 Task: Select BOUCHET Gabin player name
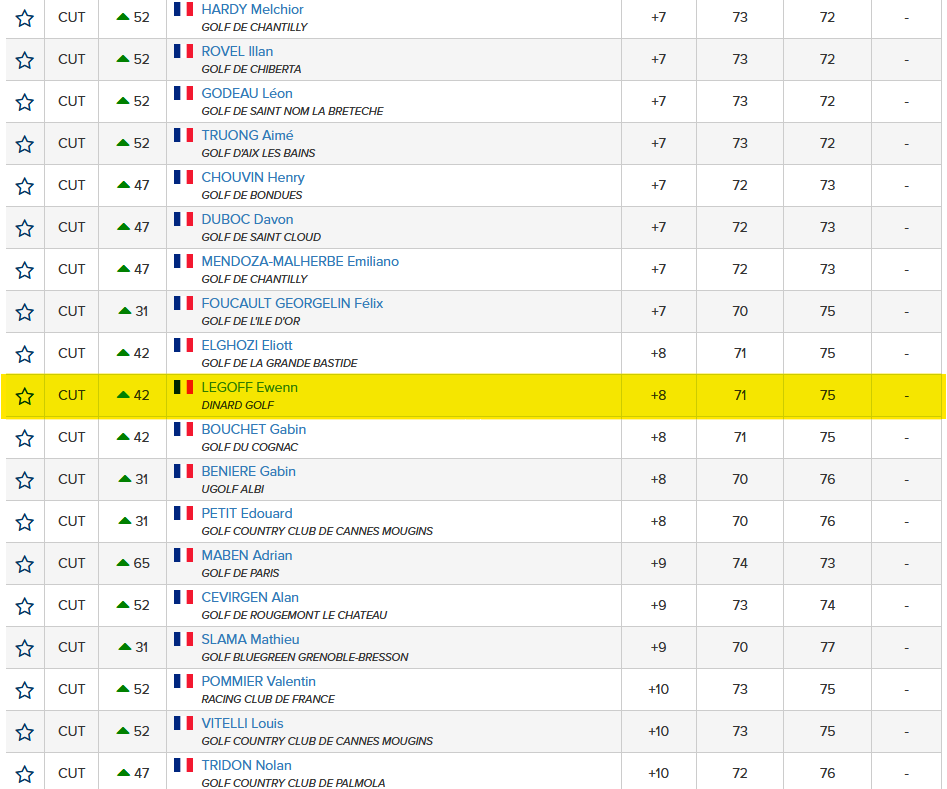253,429
